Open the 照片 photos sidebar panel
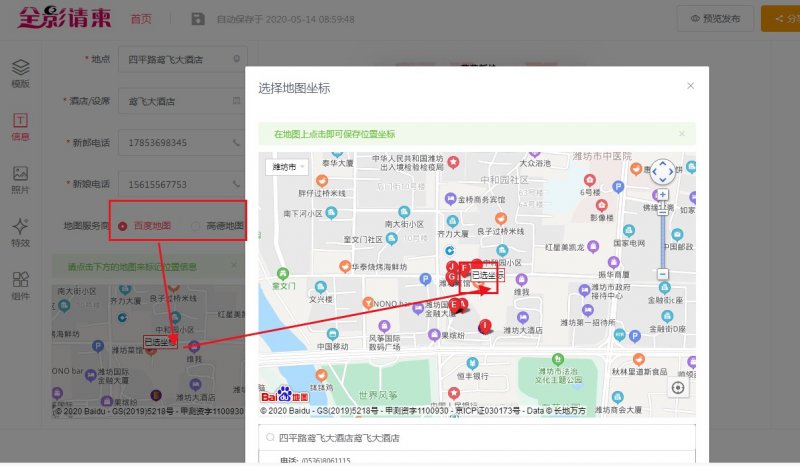 point(20,180)
